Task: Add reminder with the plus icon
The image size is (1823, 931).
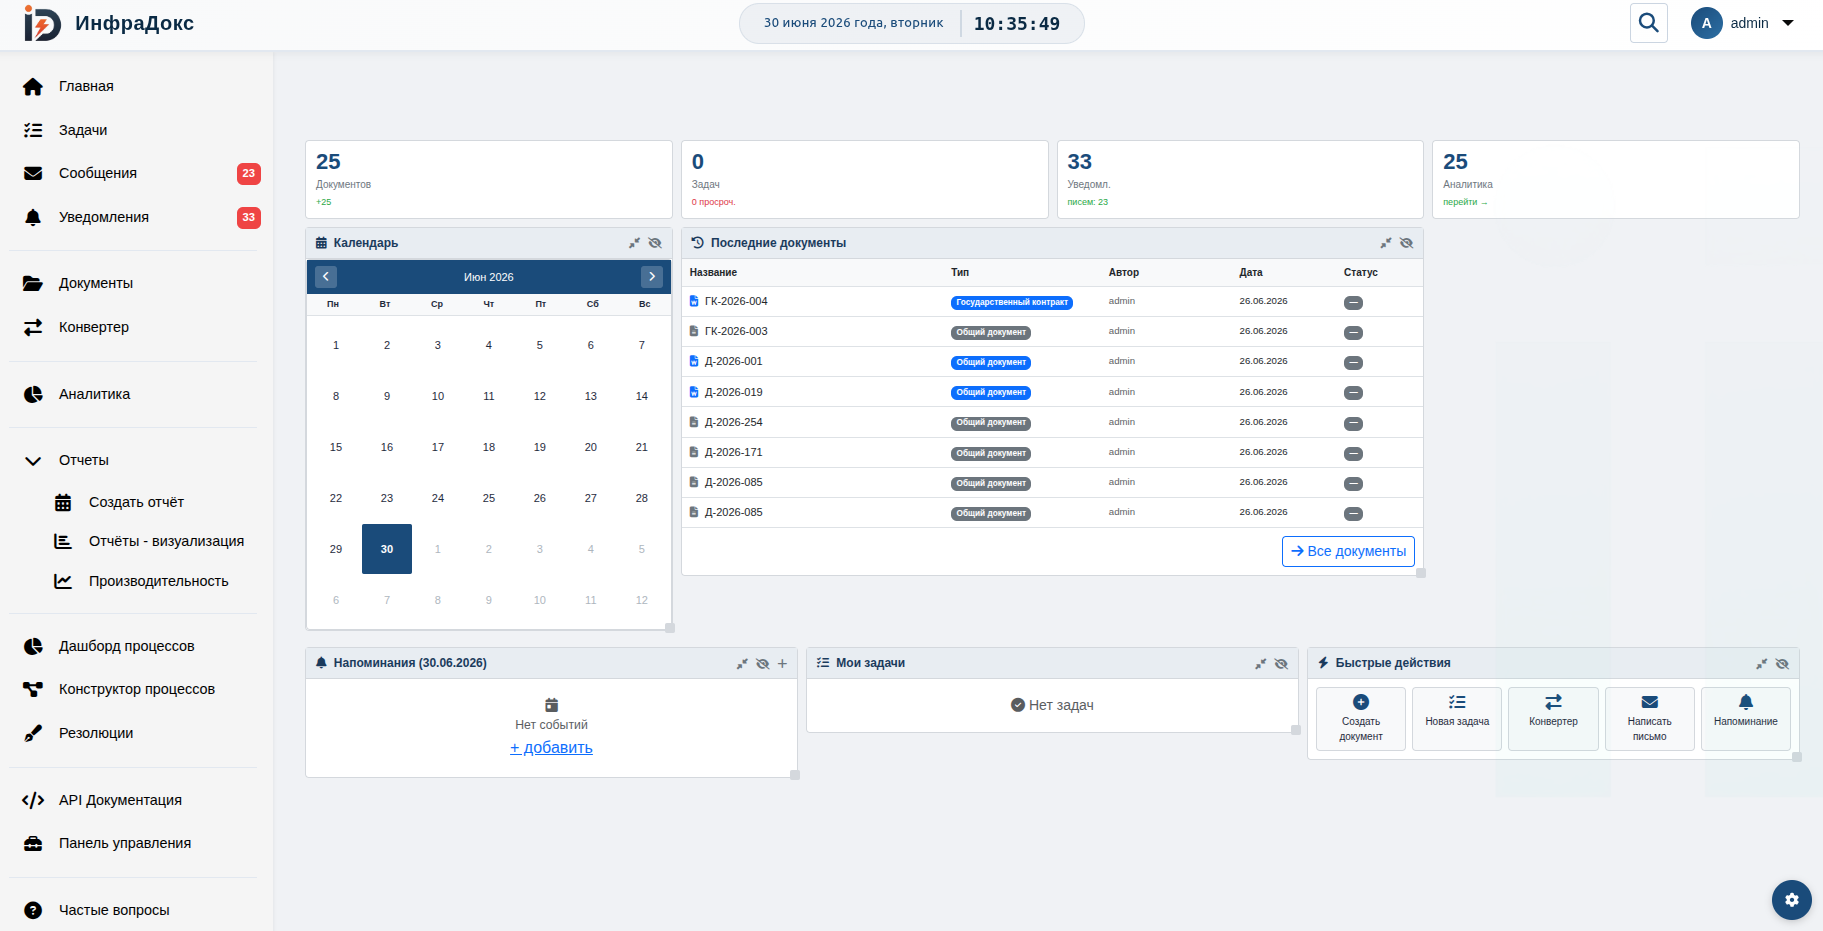Action: (x=782, y=663)
